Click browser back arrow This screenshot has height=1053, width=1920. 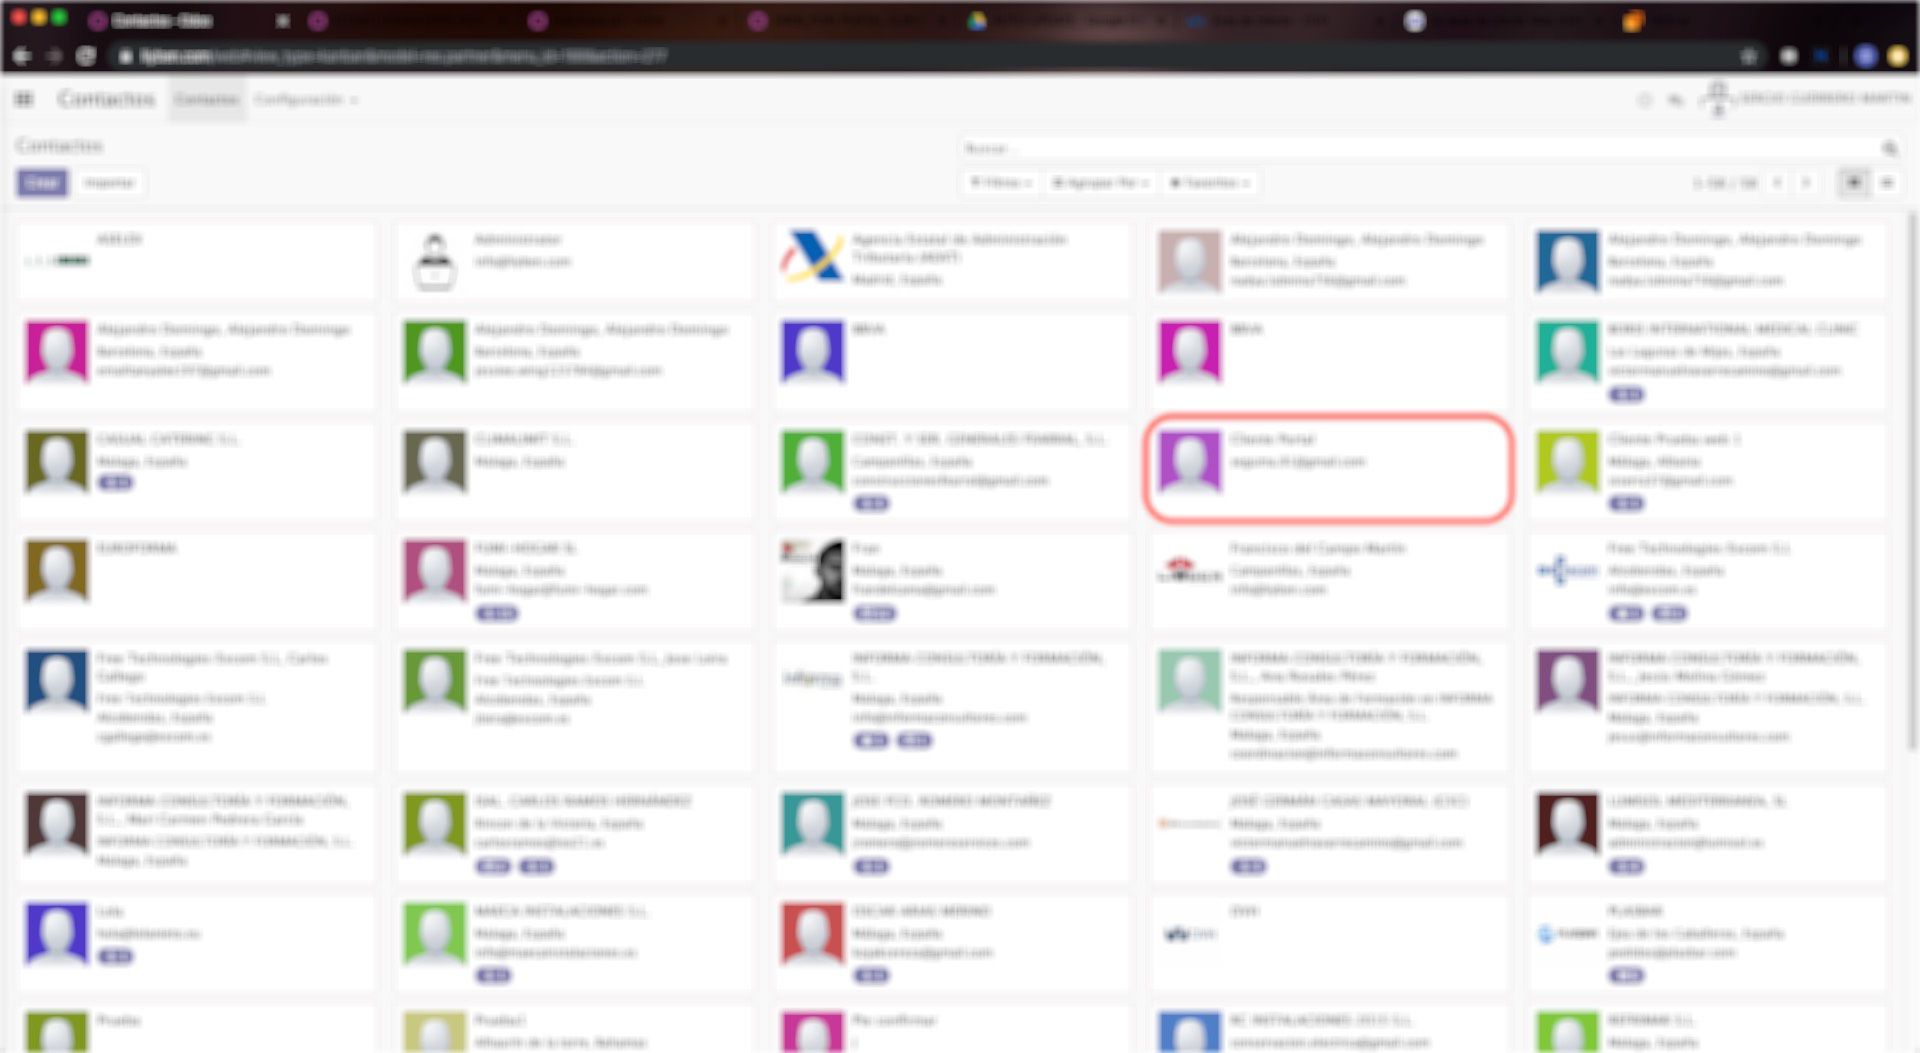click(x=21, y=56)
